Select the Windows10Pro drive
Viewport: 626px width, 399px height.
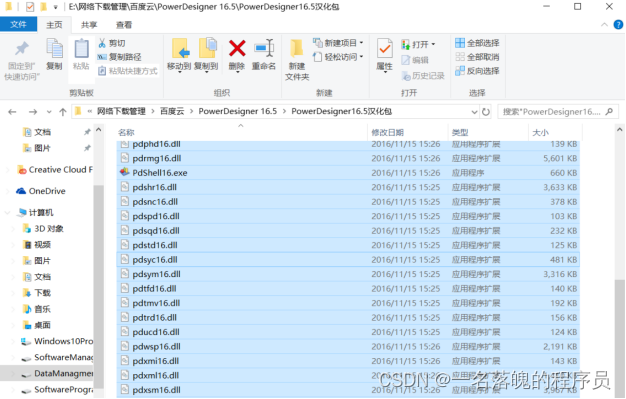point(57,341)
